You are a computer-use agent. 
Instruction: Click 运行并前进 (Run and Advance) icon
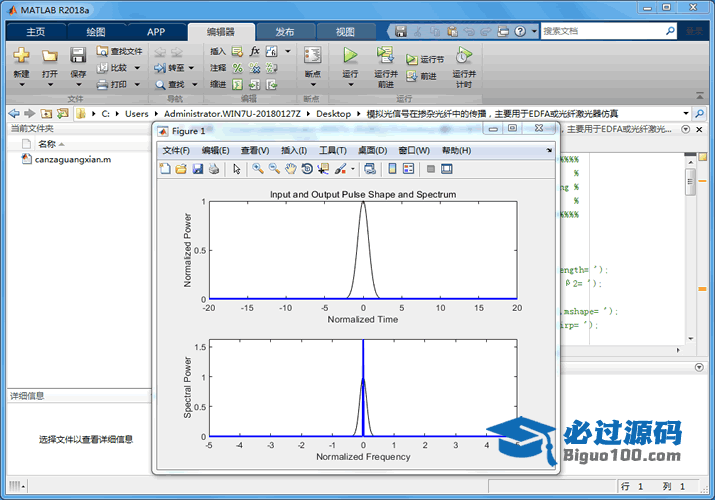point(386,55)
